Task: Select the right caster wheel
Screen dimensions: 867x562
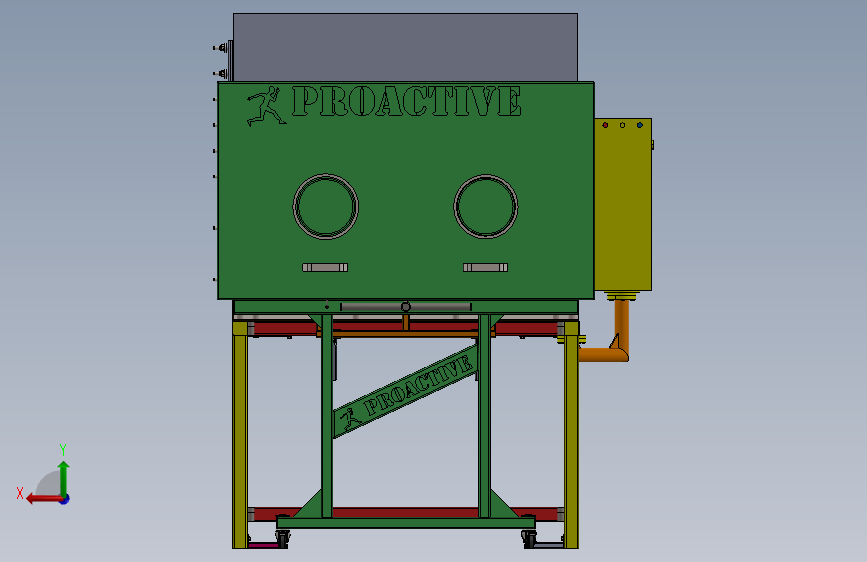Action: (x=529, y=539)
